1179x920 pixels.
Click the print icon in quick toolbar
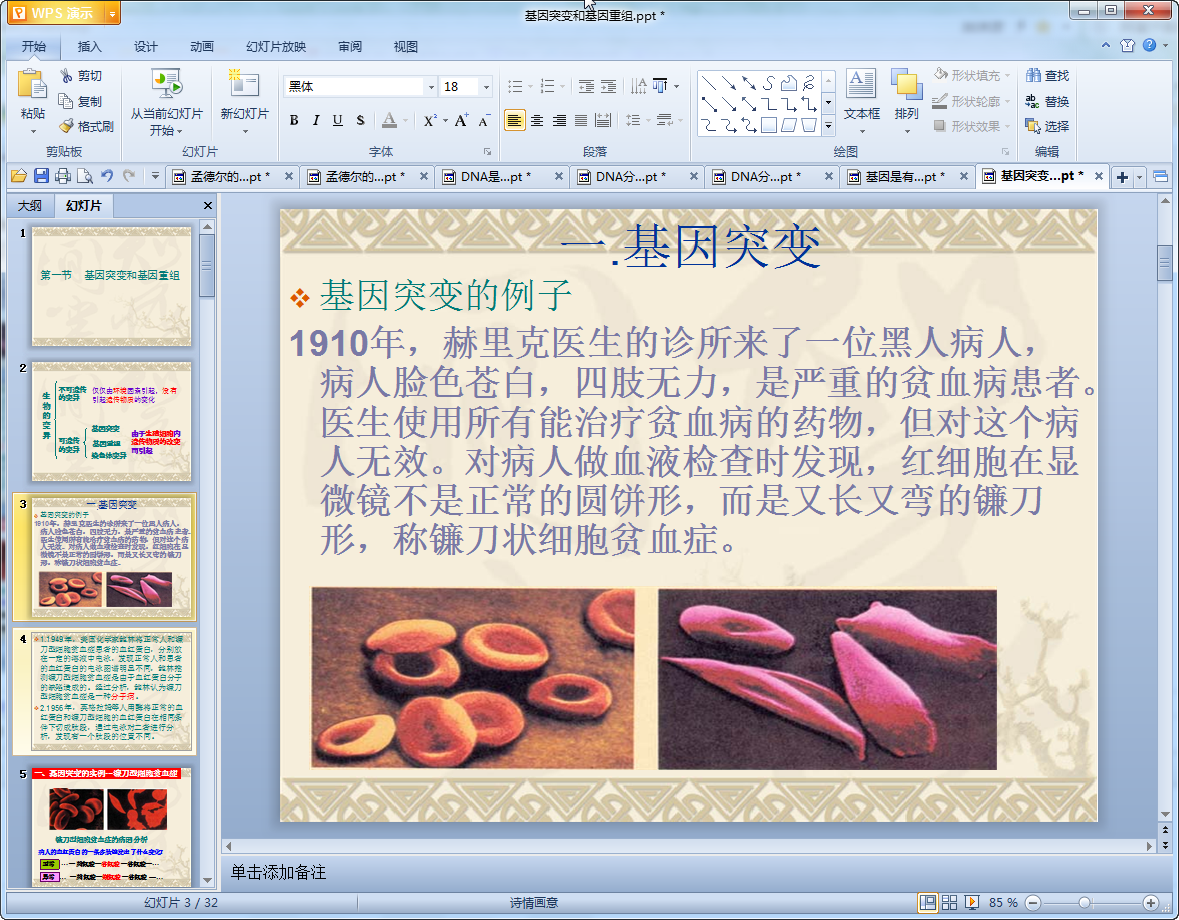[63, 177]
